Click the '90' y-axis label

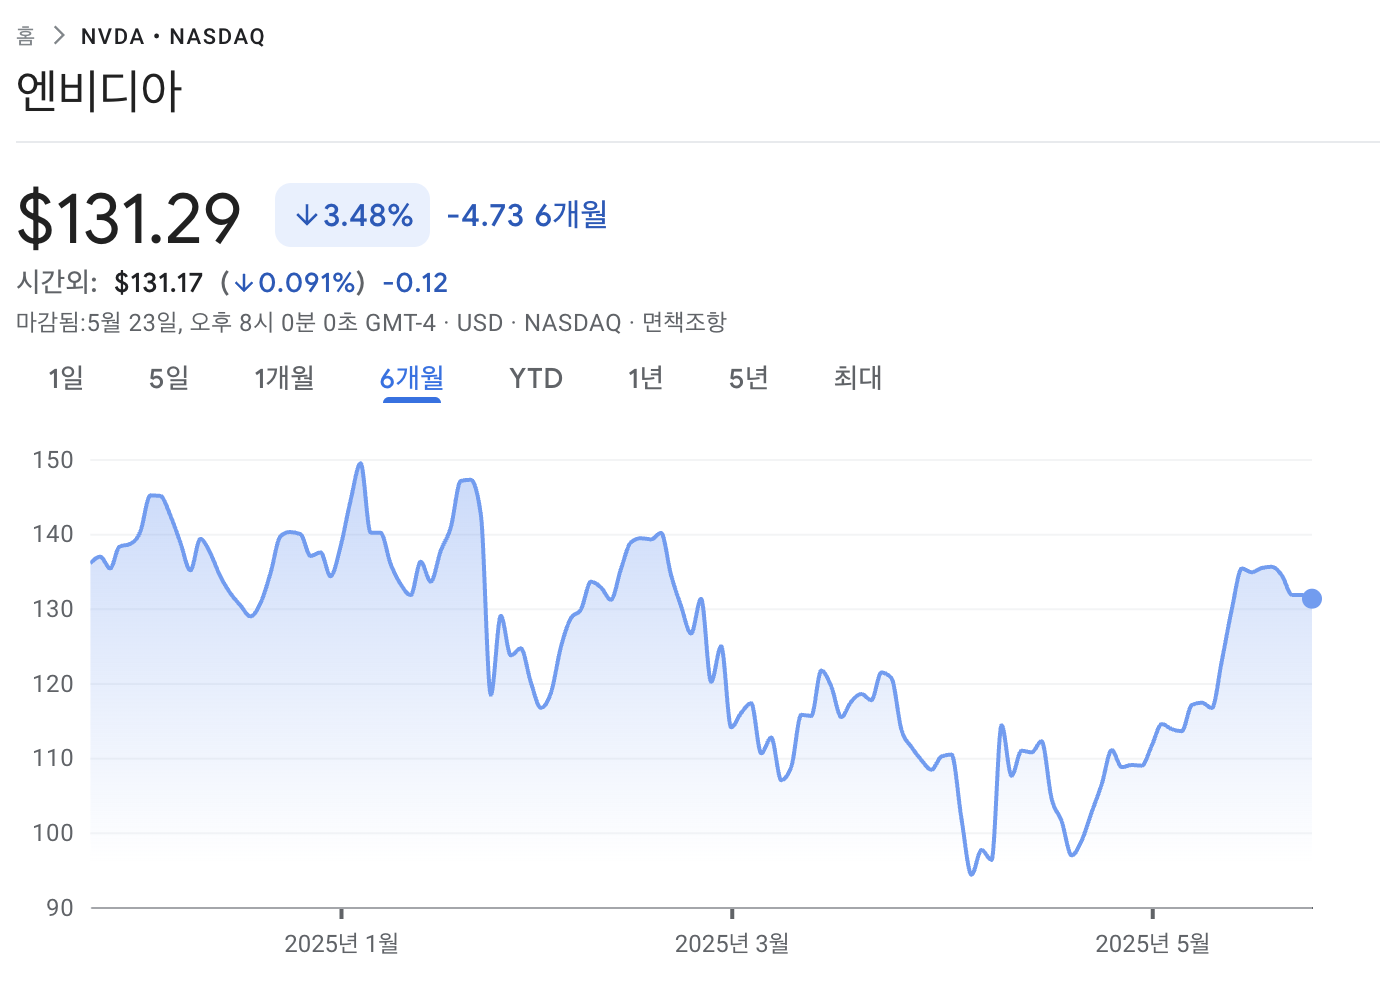(60, 908)
